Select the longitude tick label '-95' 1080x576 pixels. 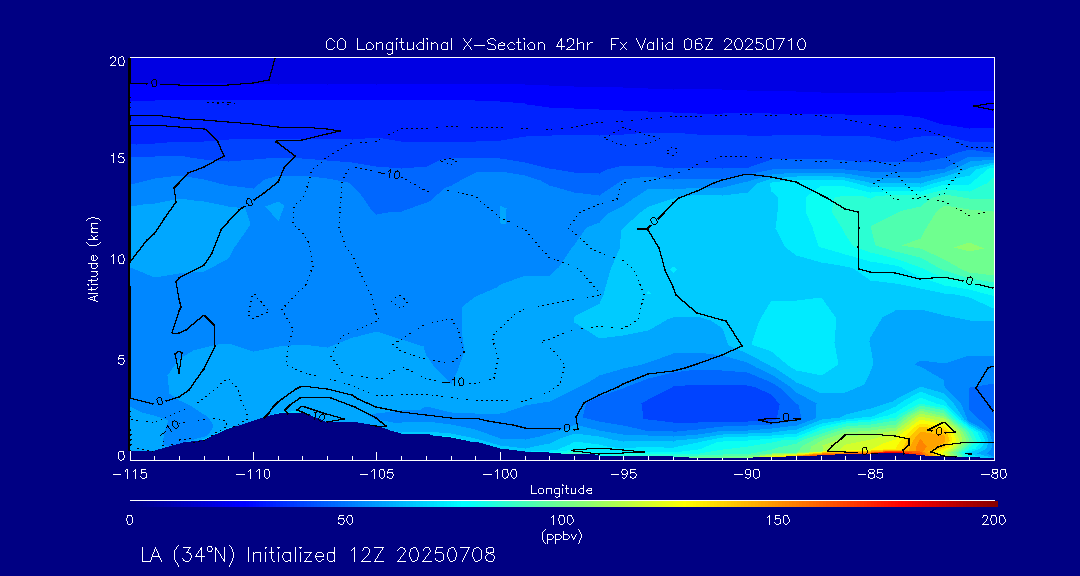[623, 475]
